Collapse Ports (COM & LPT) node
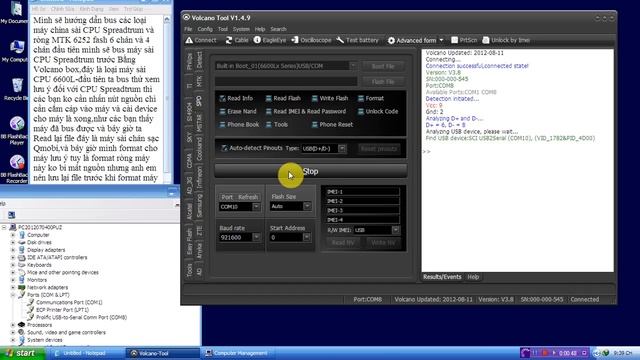Screen dimensions: 640x360 13,295
